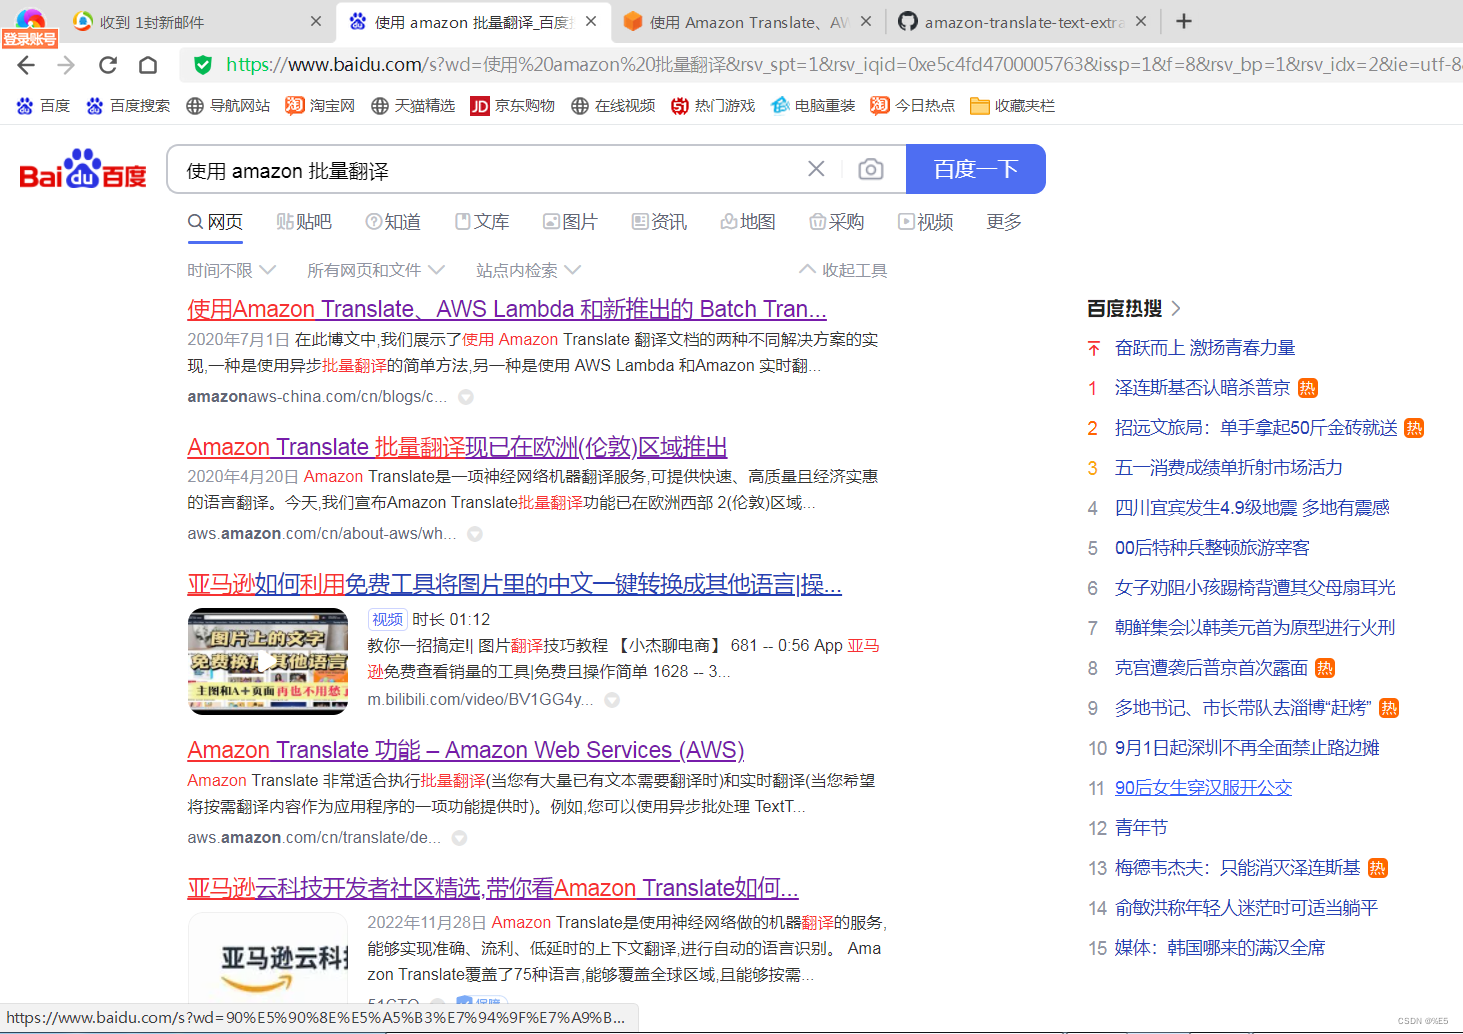
Task: Open the 淘宝网 bookmark
Action: tap(320, 105)
